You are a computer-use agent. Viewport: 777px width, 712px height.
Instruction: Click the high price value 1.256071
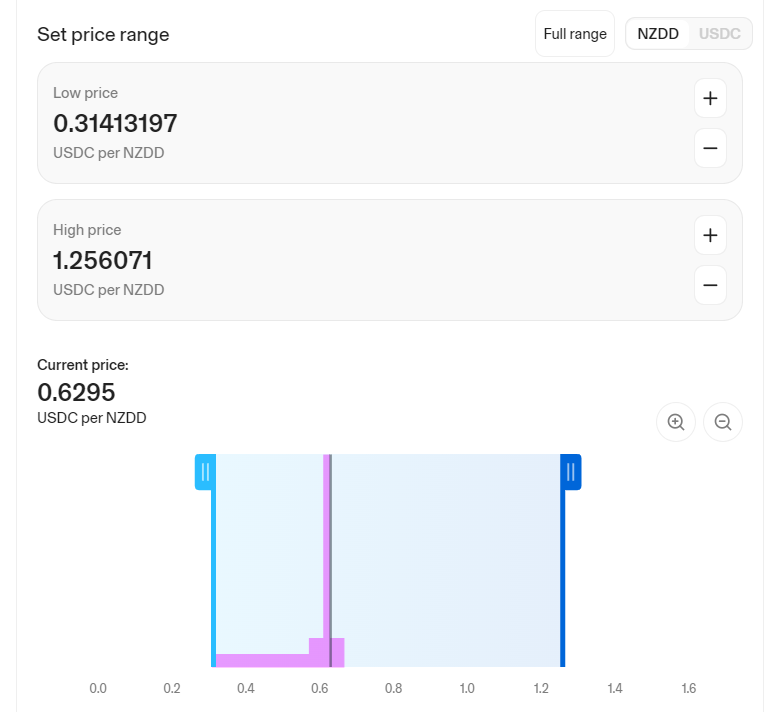[x=102, y=261]
